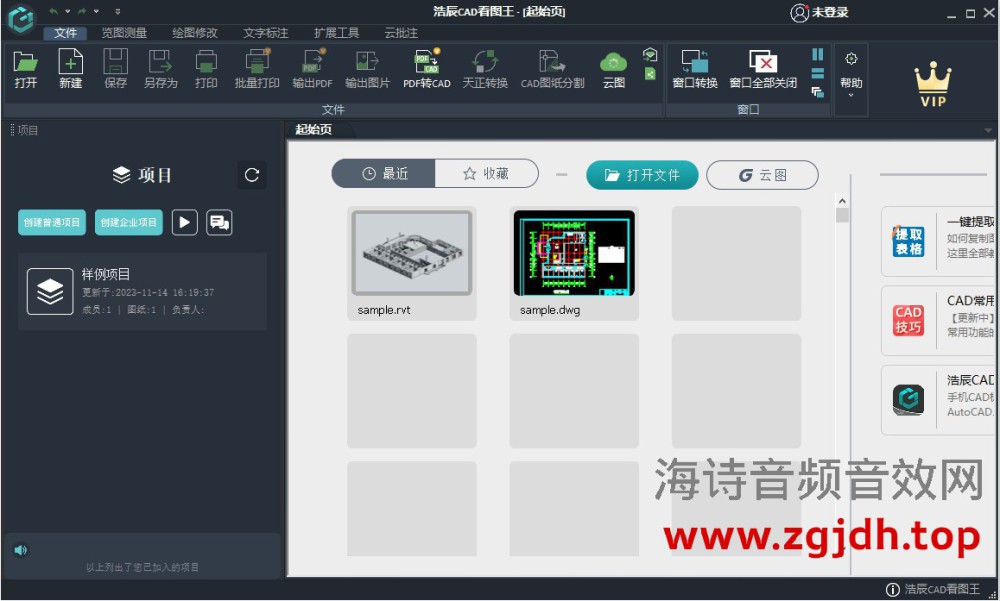Click the sample.dwg file name label

click(550, 310)
